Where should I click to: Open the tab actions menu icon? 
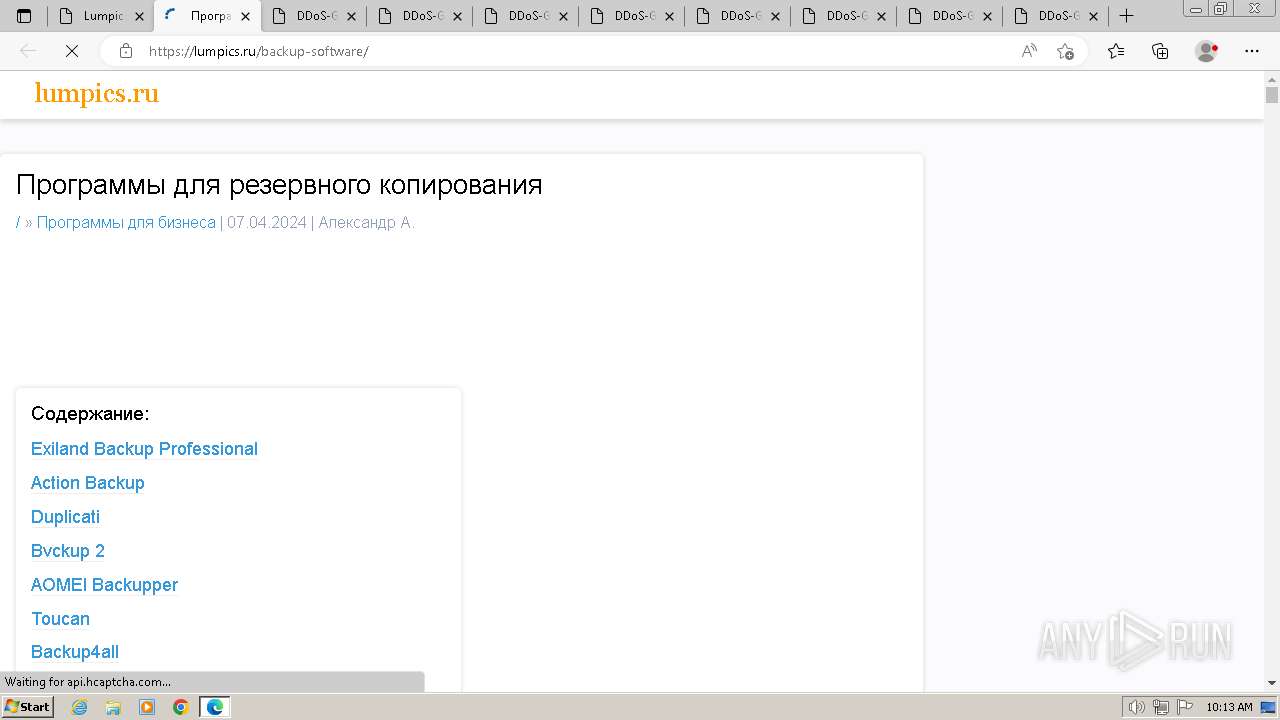click(24, 16)
